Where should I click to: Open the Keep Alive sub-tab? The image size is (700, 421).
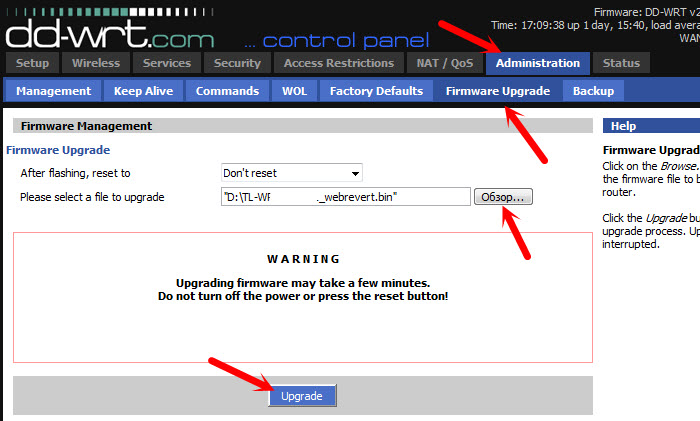pos(143,91)
